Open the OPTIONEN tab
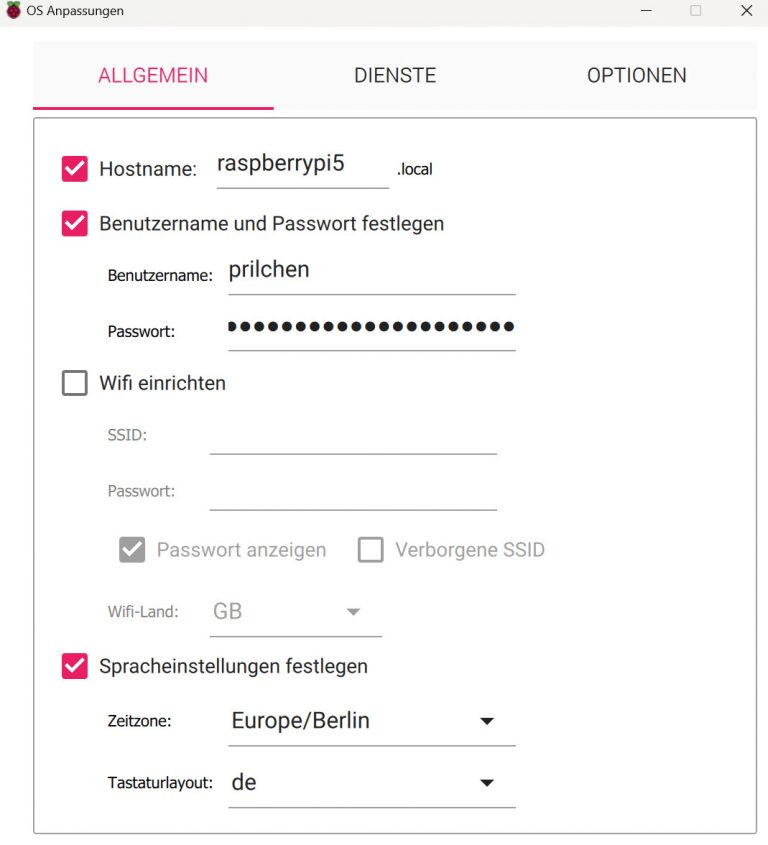Viewport: 768px width, 845px height. tap(636, 75)
